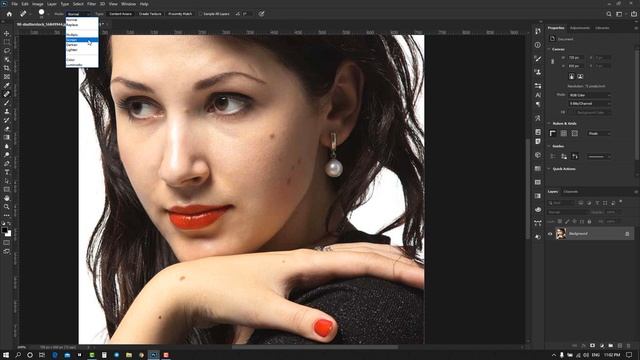Open File Explorer from the taskbar

[x=129, y=355]
